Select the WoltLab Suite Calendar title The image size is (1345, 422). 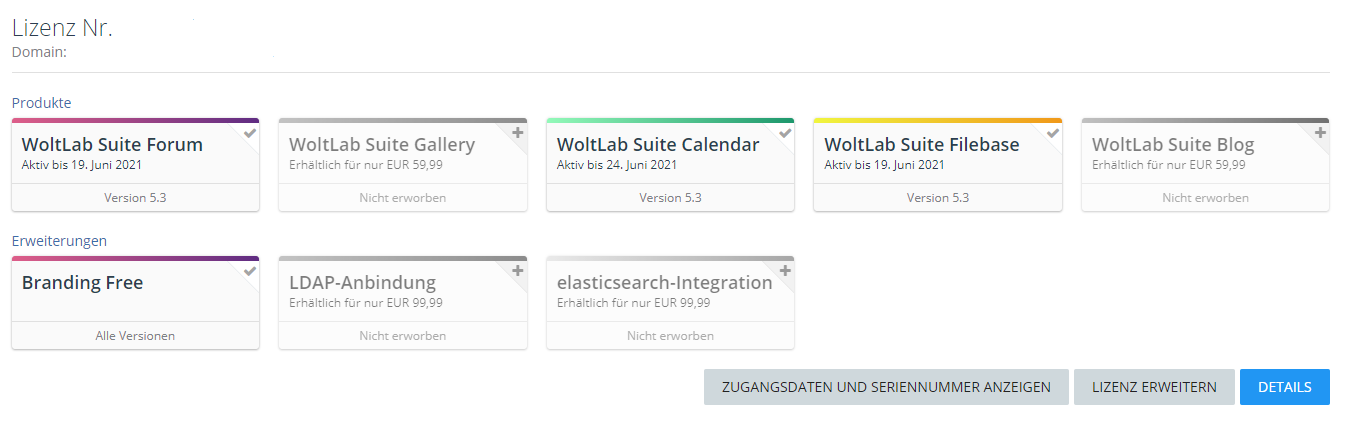[658, 145]
